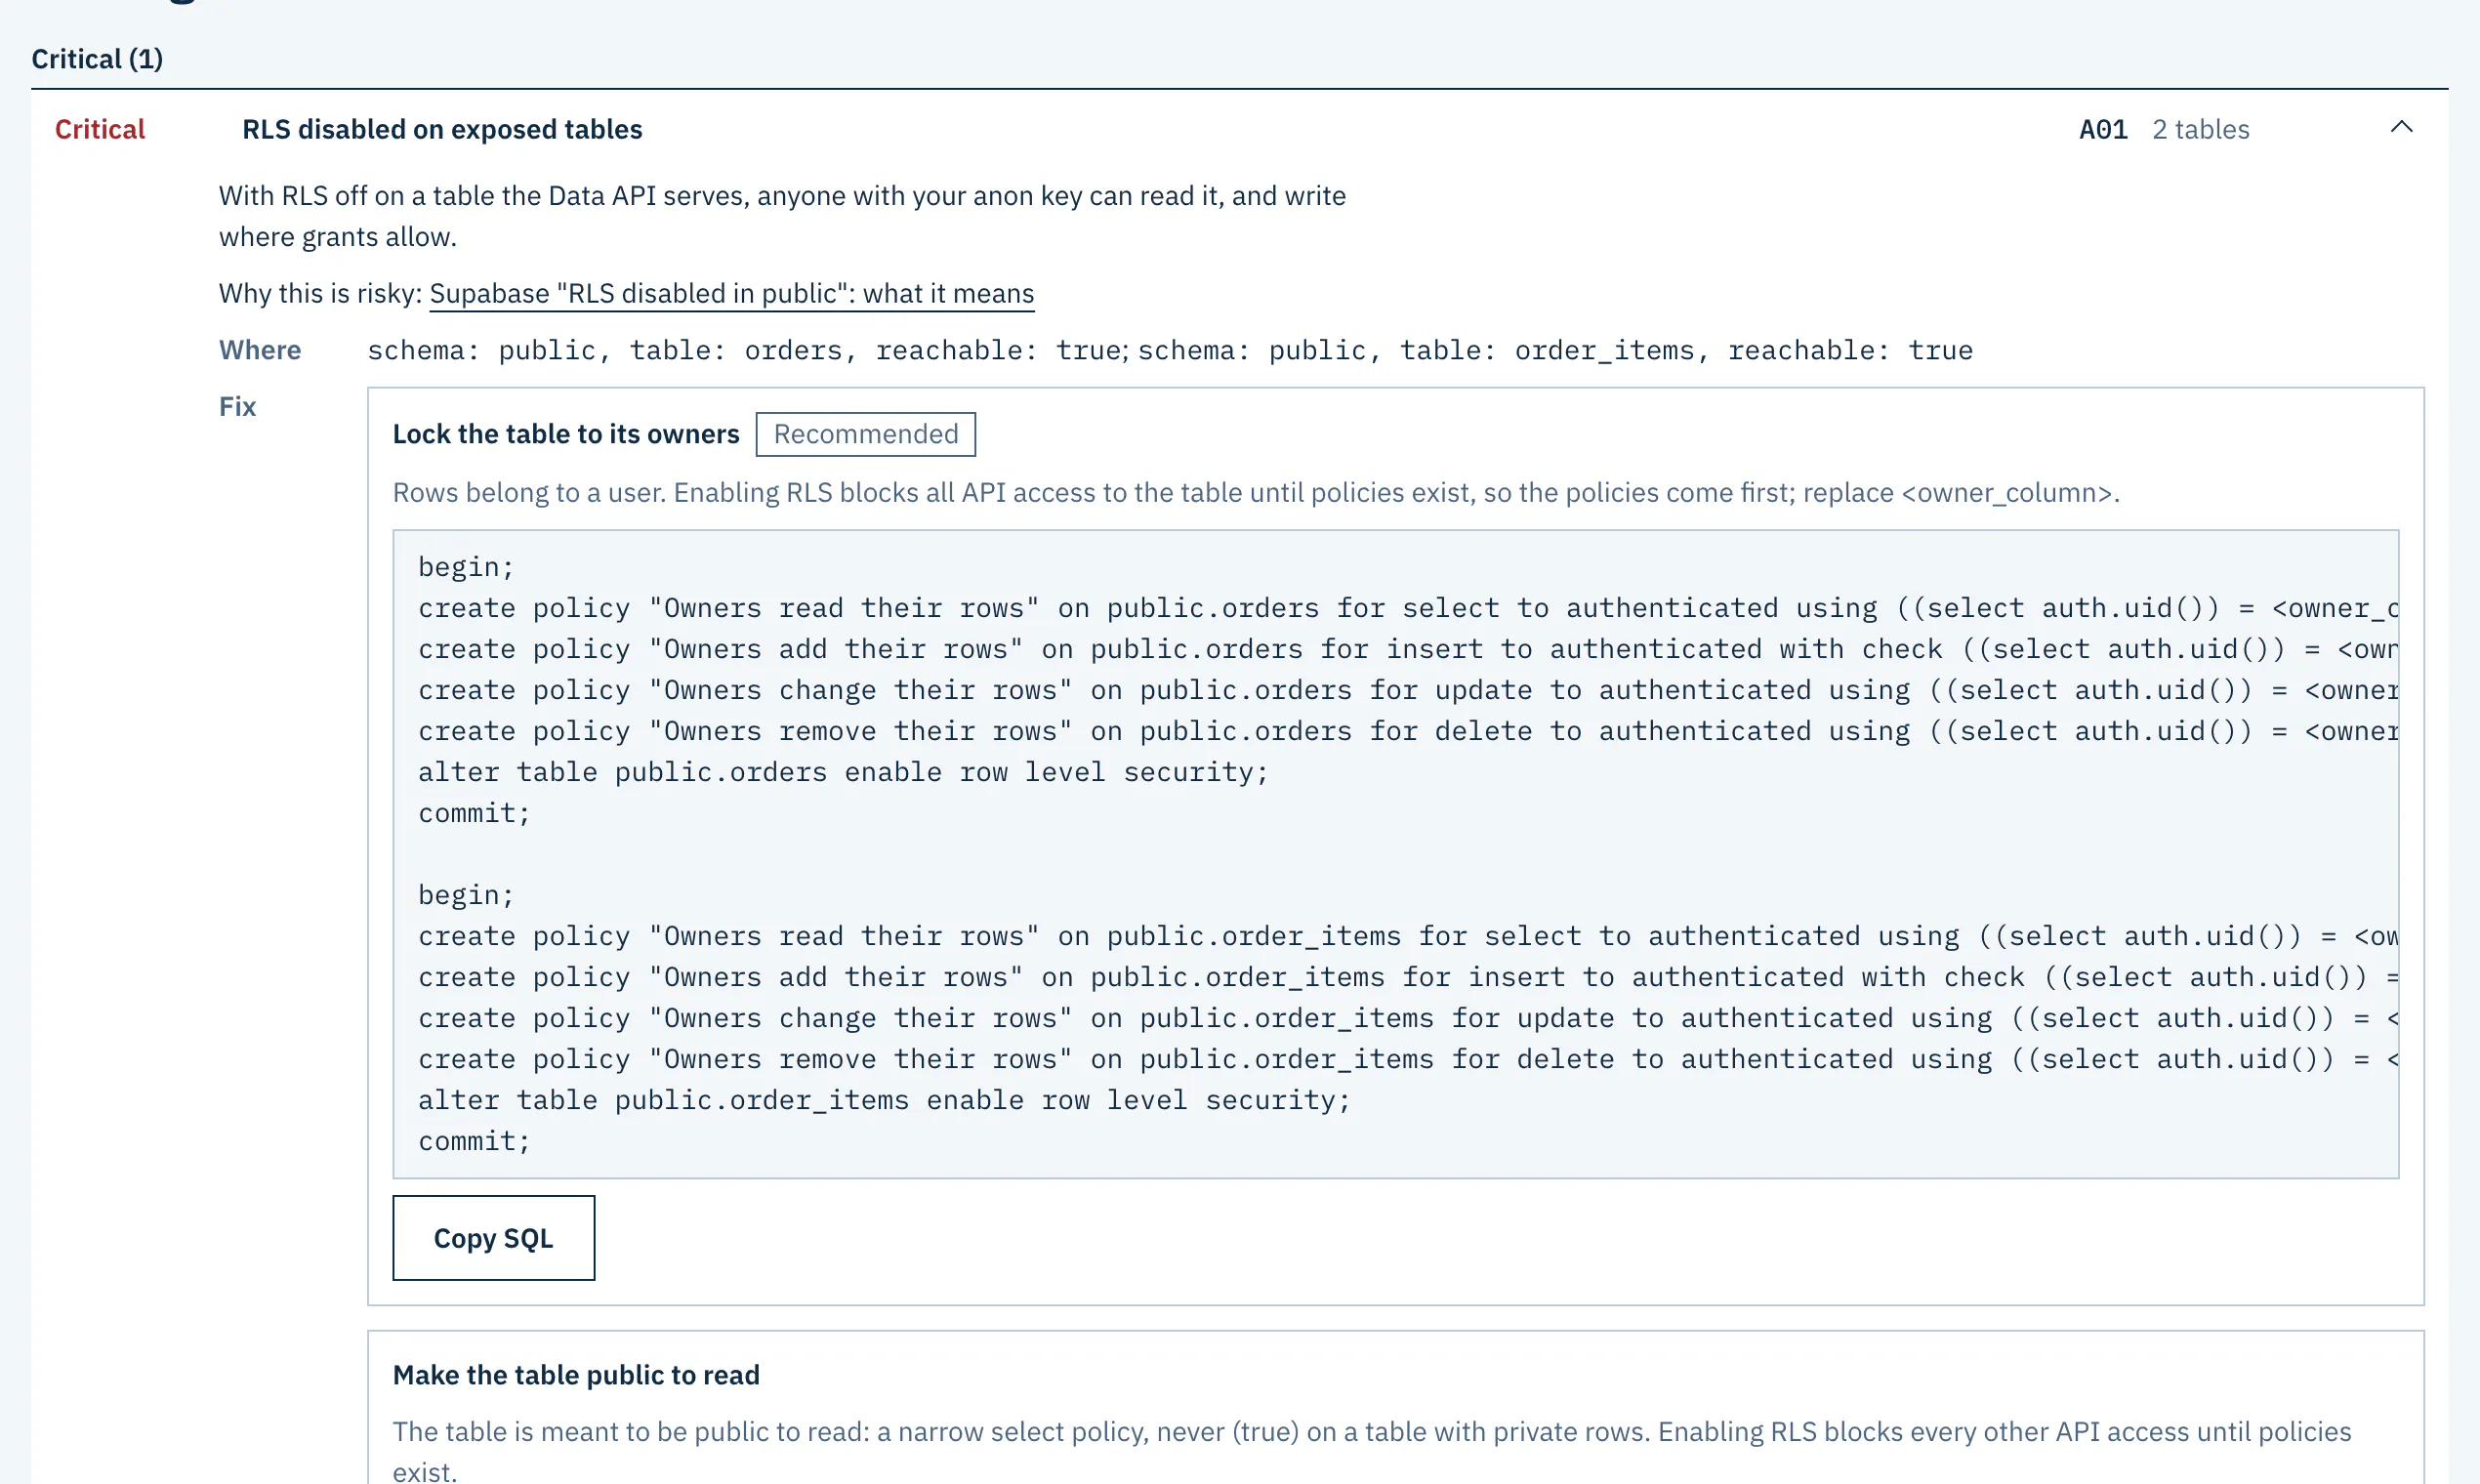This screenshot has width=2480, height=1484.
Task: Click the 'Owners change their rows' line for public.orders
Action: (1408, 690)
